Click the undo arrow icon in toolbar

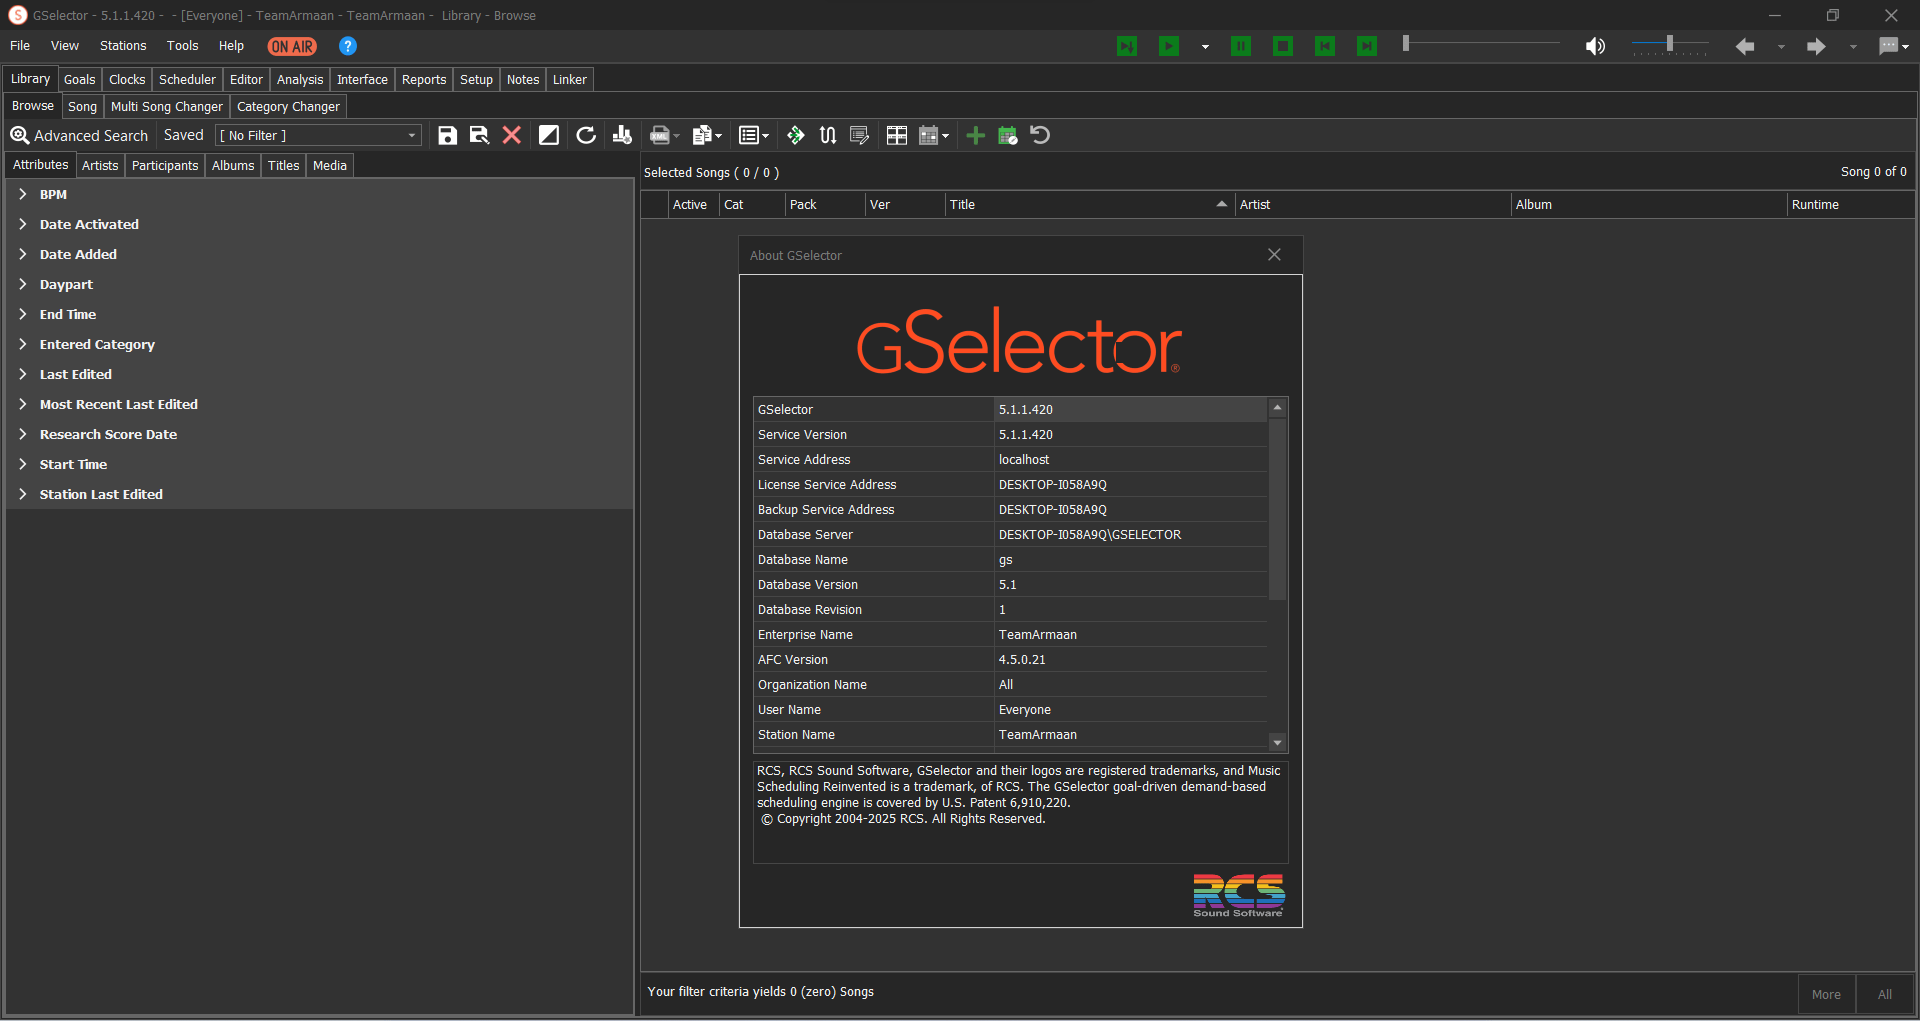[1040, 136]
